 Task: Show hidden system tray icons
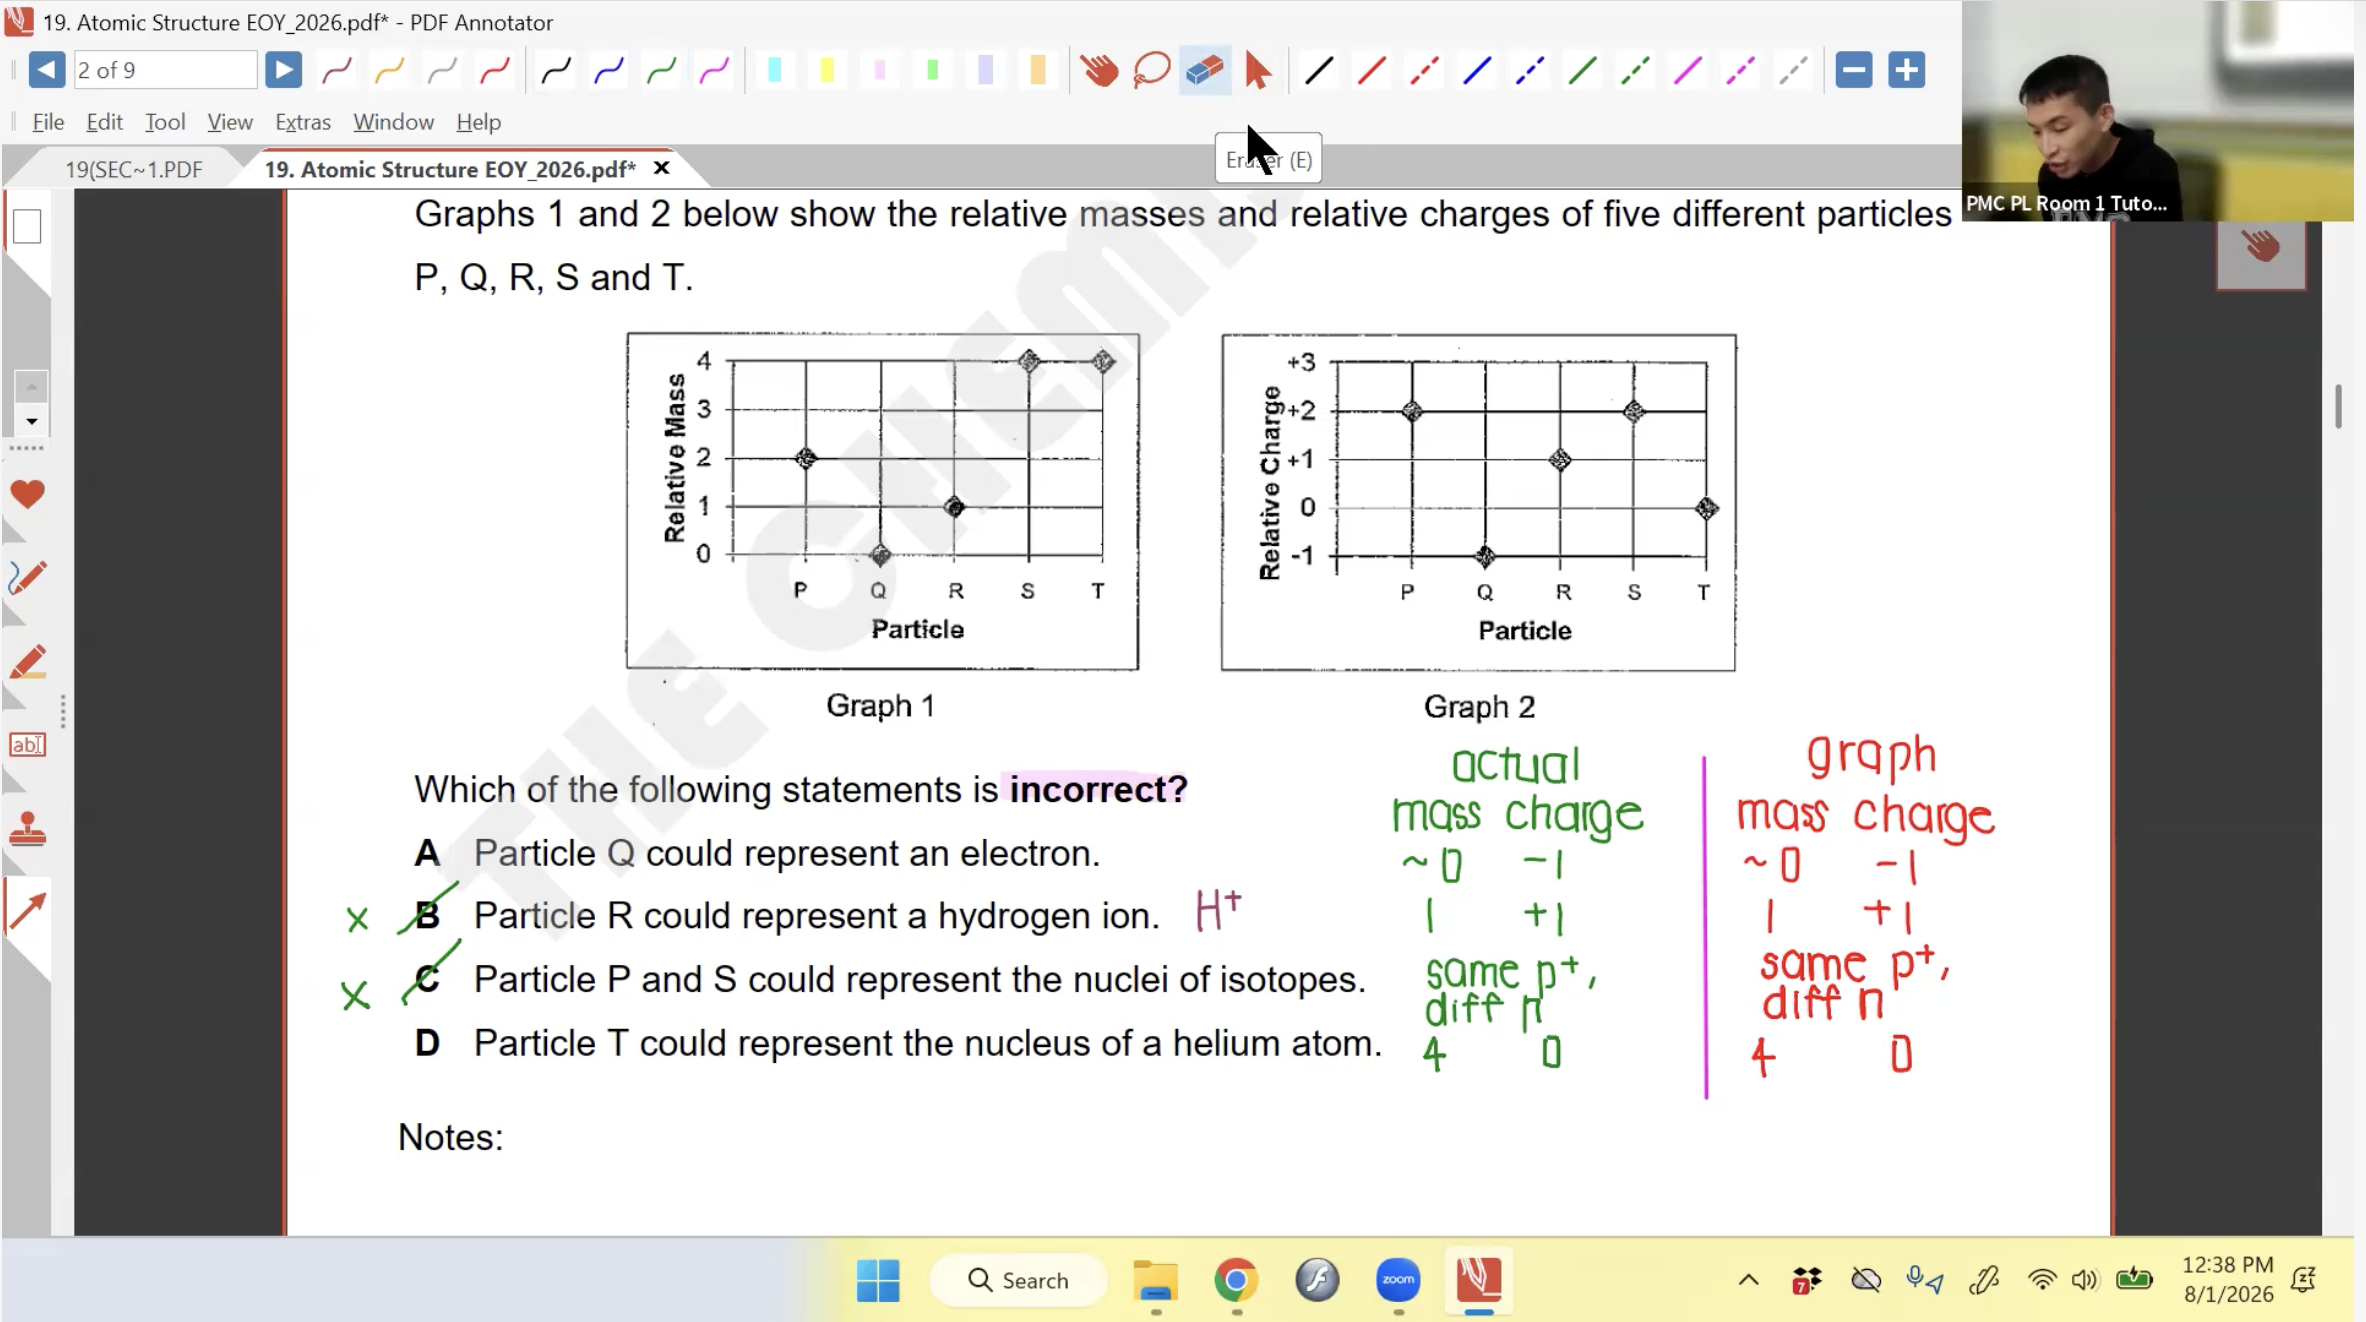pos(1748,1280)
